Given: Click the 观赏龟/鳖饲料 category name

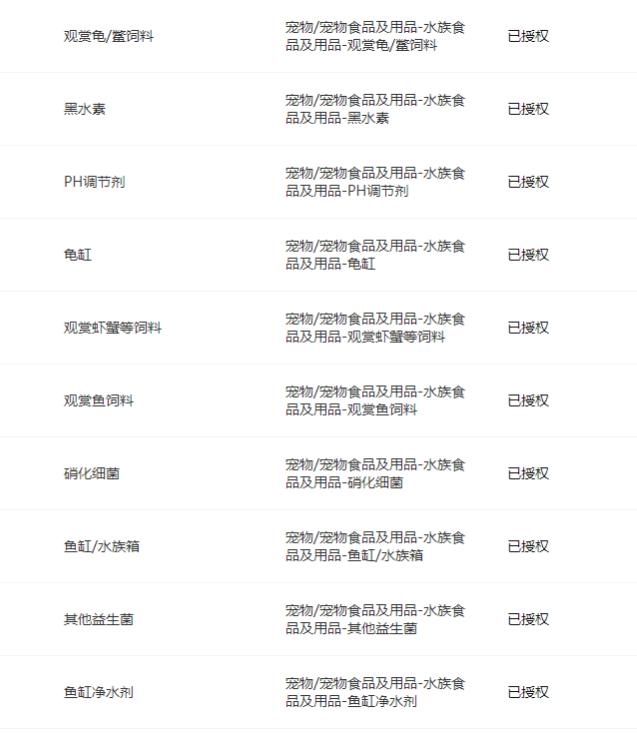Looking at the screenshot, I should [x=109, y=37].
